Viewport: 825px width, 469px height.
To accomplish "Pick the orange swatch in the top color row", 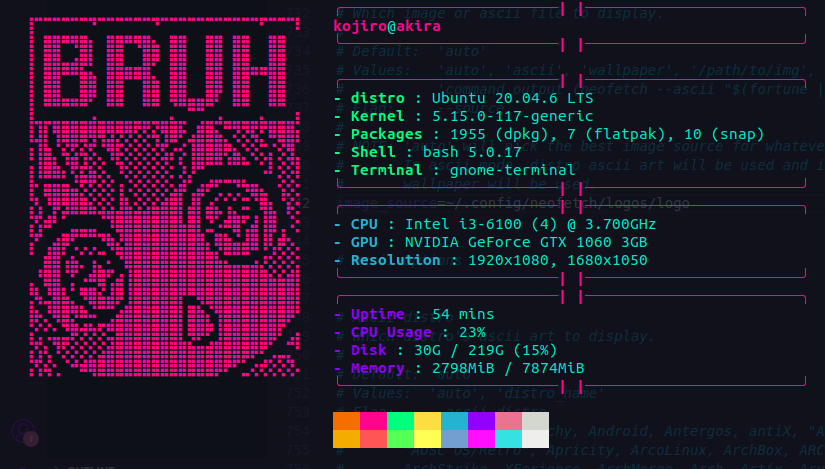I will [x=346, y=421].
